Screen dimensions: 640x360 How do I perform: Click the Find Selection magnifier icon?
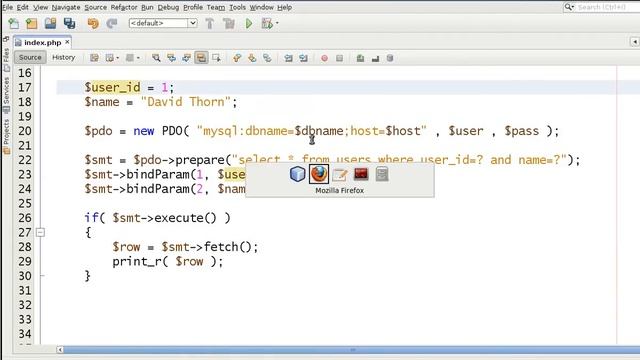(156, 58)
